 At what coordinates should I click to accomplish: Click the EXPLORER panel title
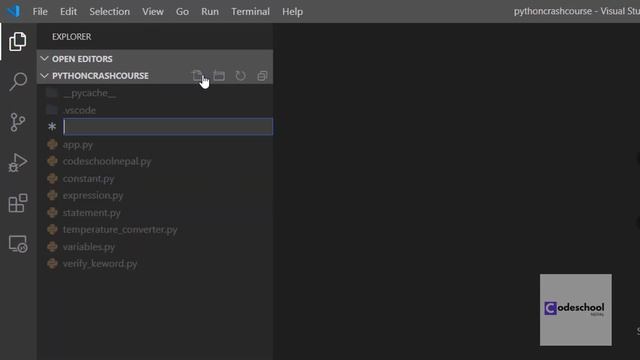(x=71, y=36)
